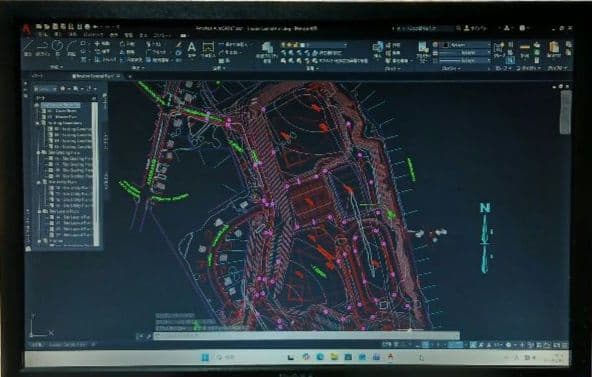The image size is (592, 377).
Task: Click the Match Properties icon
Action: point(423,51)
